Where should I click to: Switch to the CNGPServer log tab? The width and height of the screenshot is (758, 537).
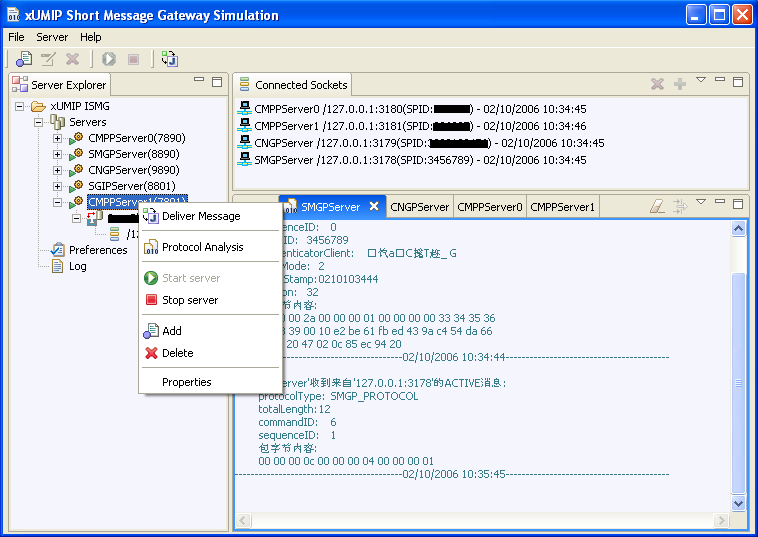tap(420, 207)
